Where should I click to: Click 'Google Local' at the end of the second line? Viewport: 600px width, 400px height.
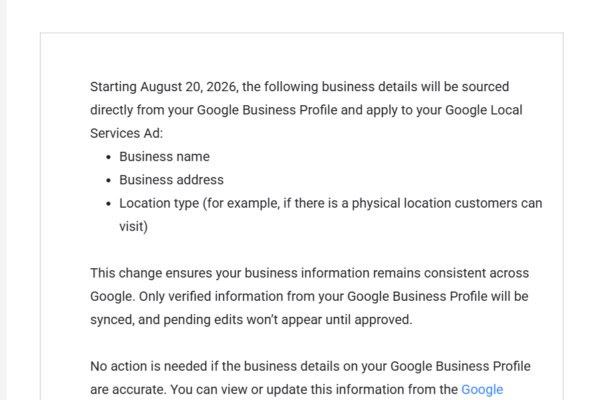click(484, 110)
